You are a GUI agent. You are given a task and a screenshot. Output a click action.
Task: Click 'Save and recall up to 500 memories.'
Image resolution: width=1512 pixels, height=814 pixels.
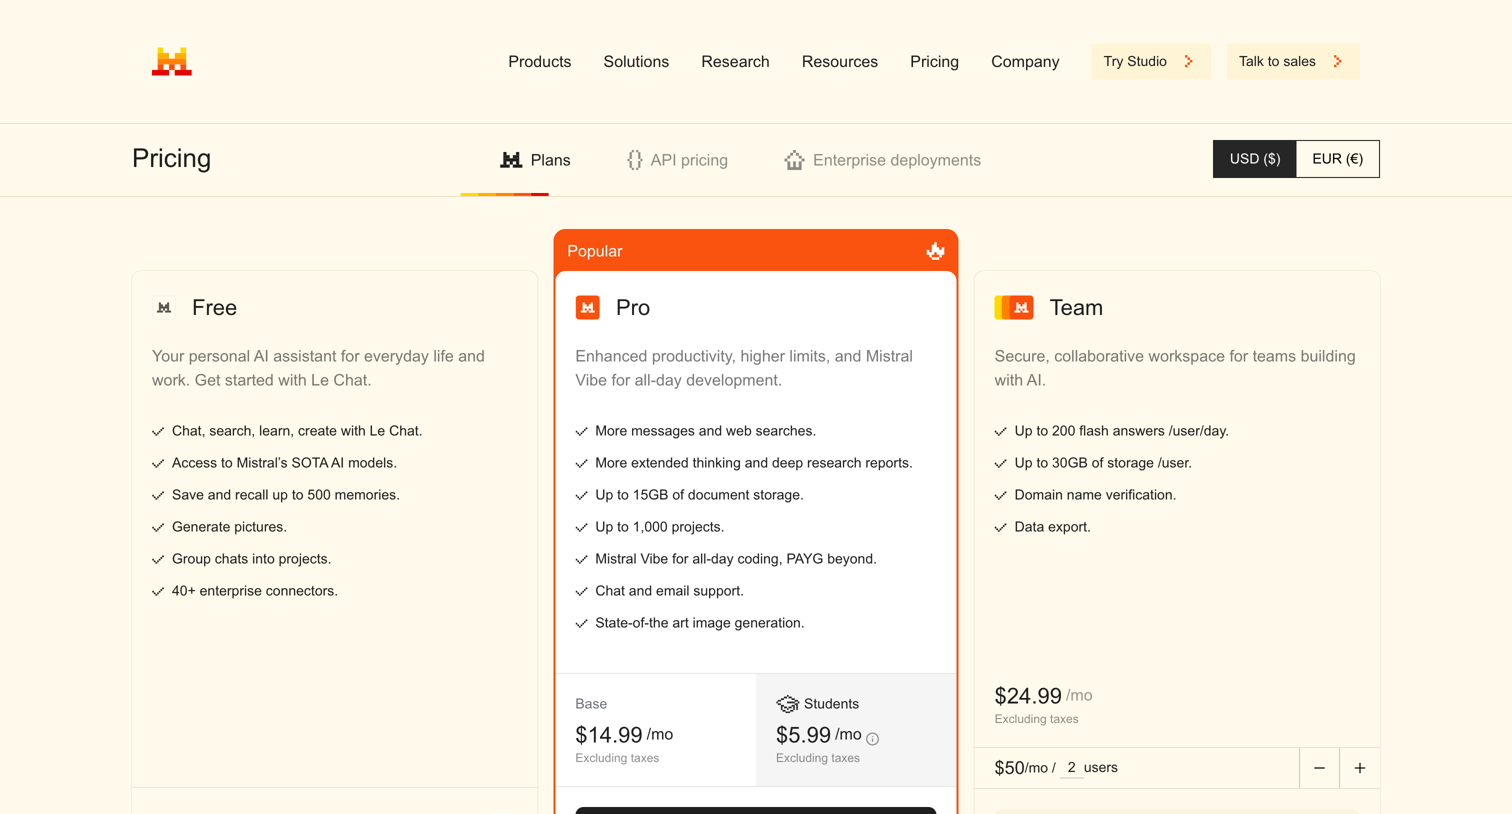[285, 495]
